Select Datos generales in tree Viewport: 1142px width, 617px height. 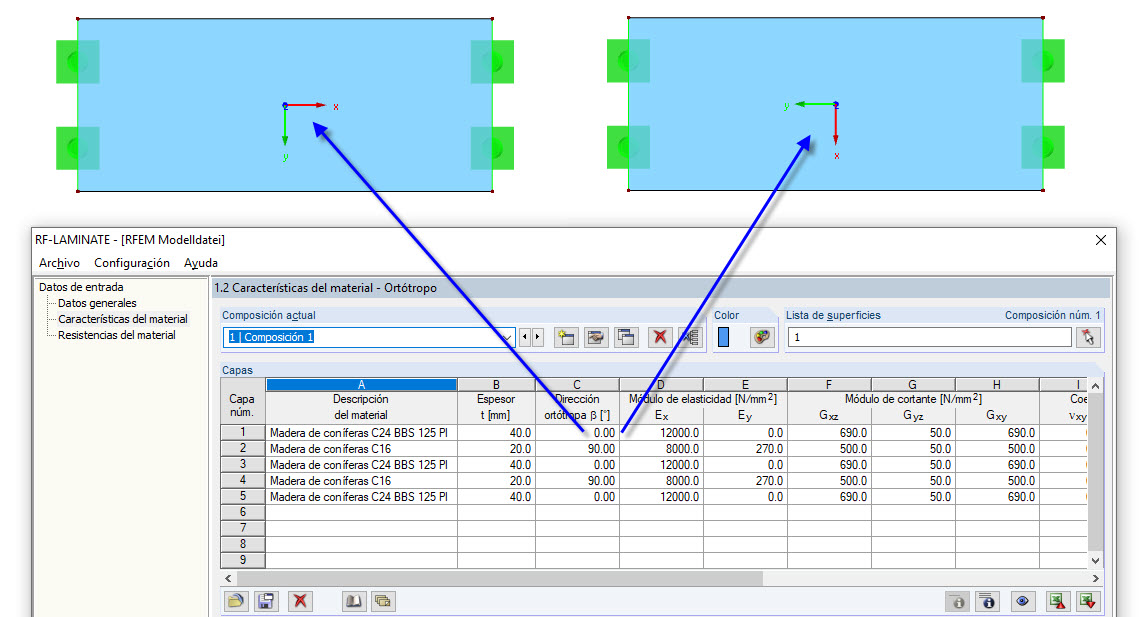click(97, 303)
